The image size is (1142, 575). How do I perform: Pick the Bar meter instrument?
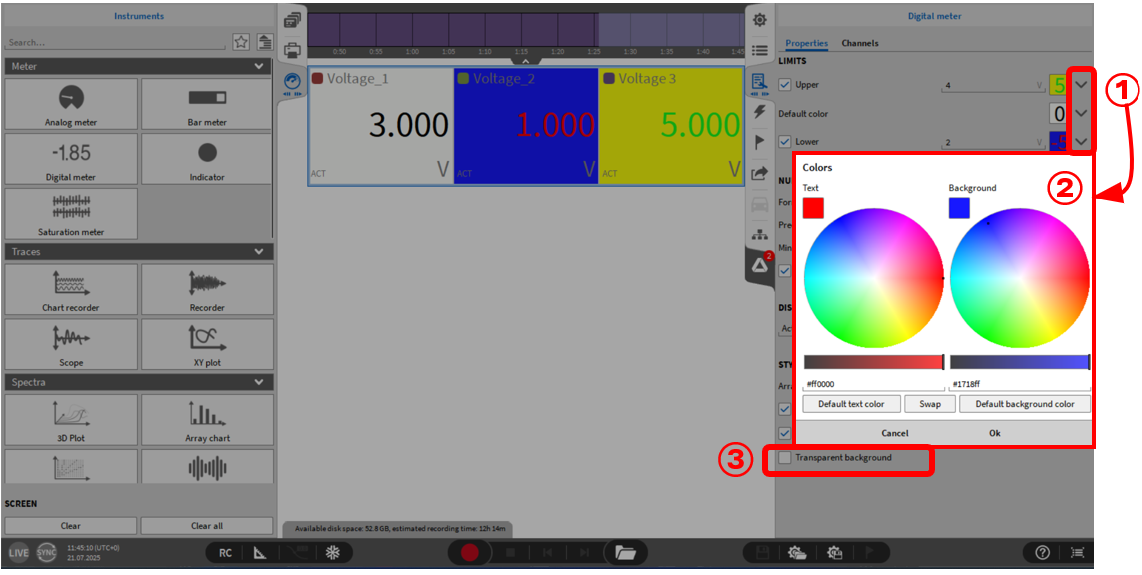207,104
